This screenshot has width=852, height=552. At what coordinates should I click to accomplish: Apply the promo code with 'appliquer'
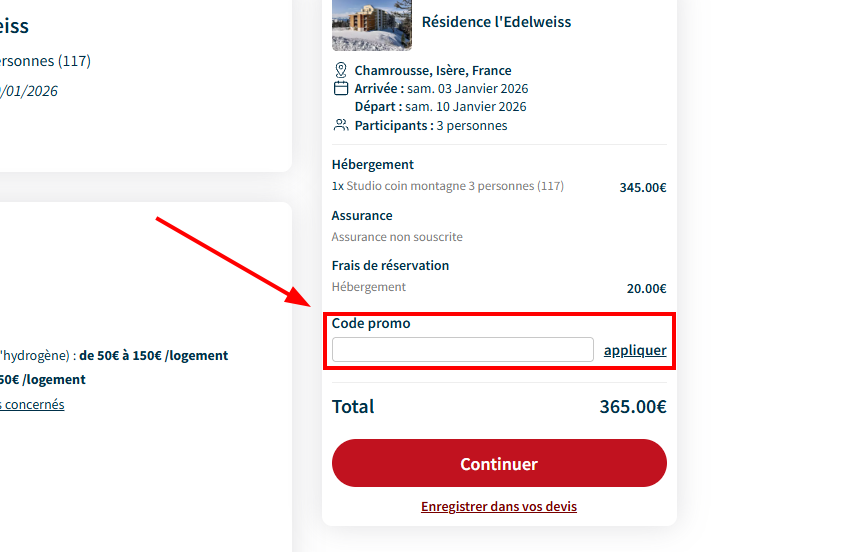point(635,350)
